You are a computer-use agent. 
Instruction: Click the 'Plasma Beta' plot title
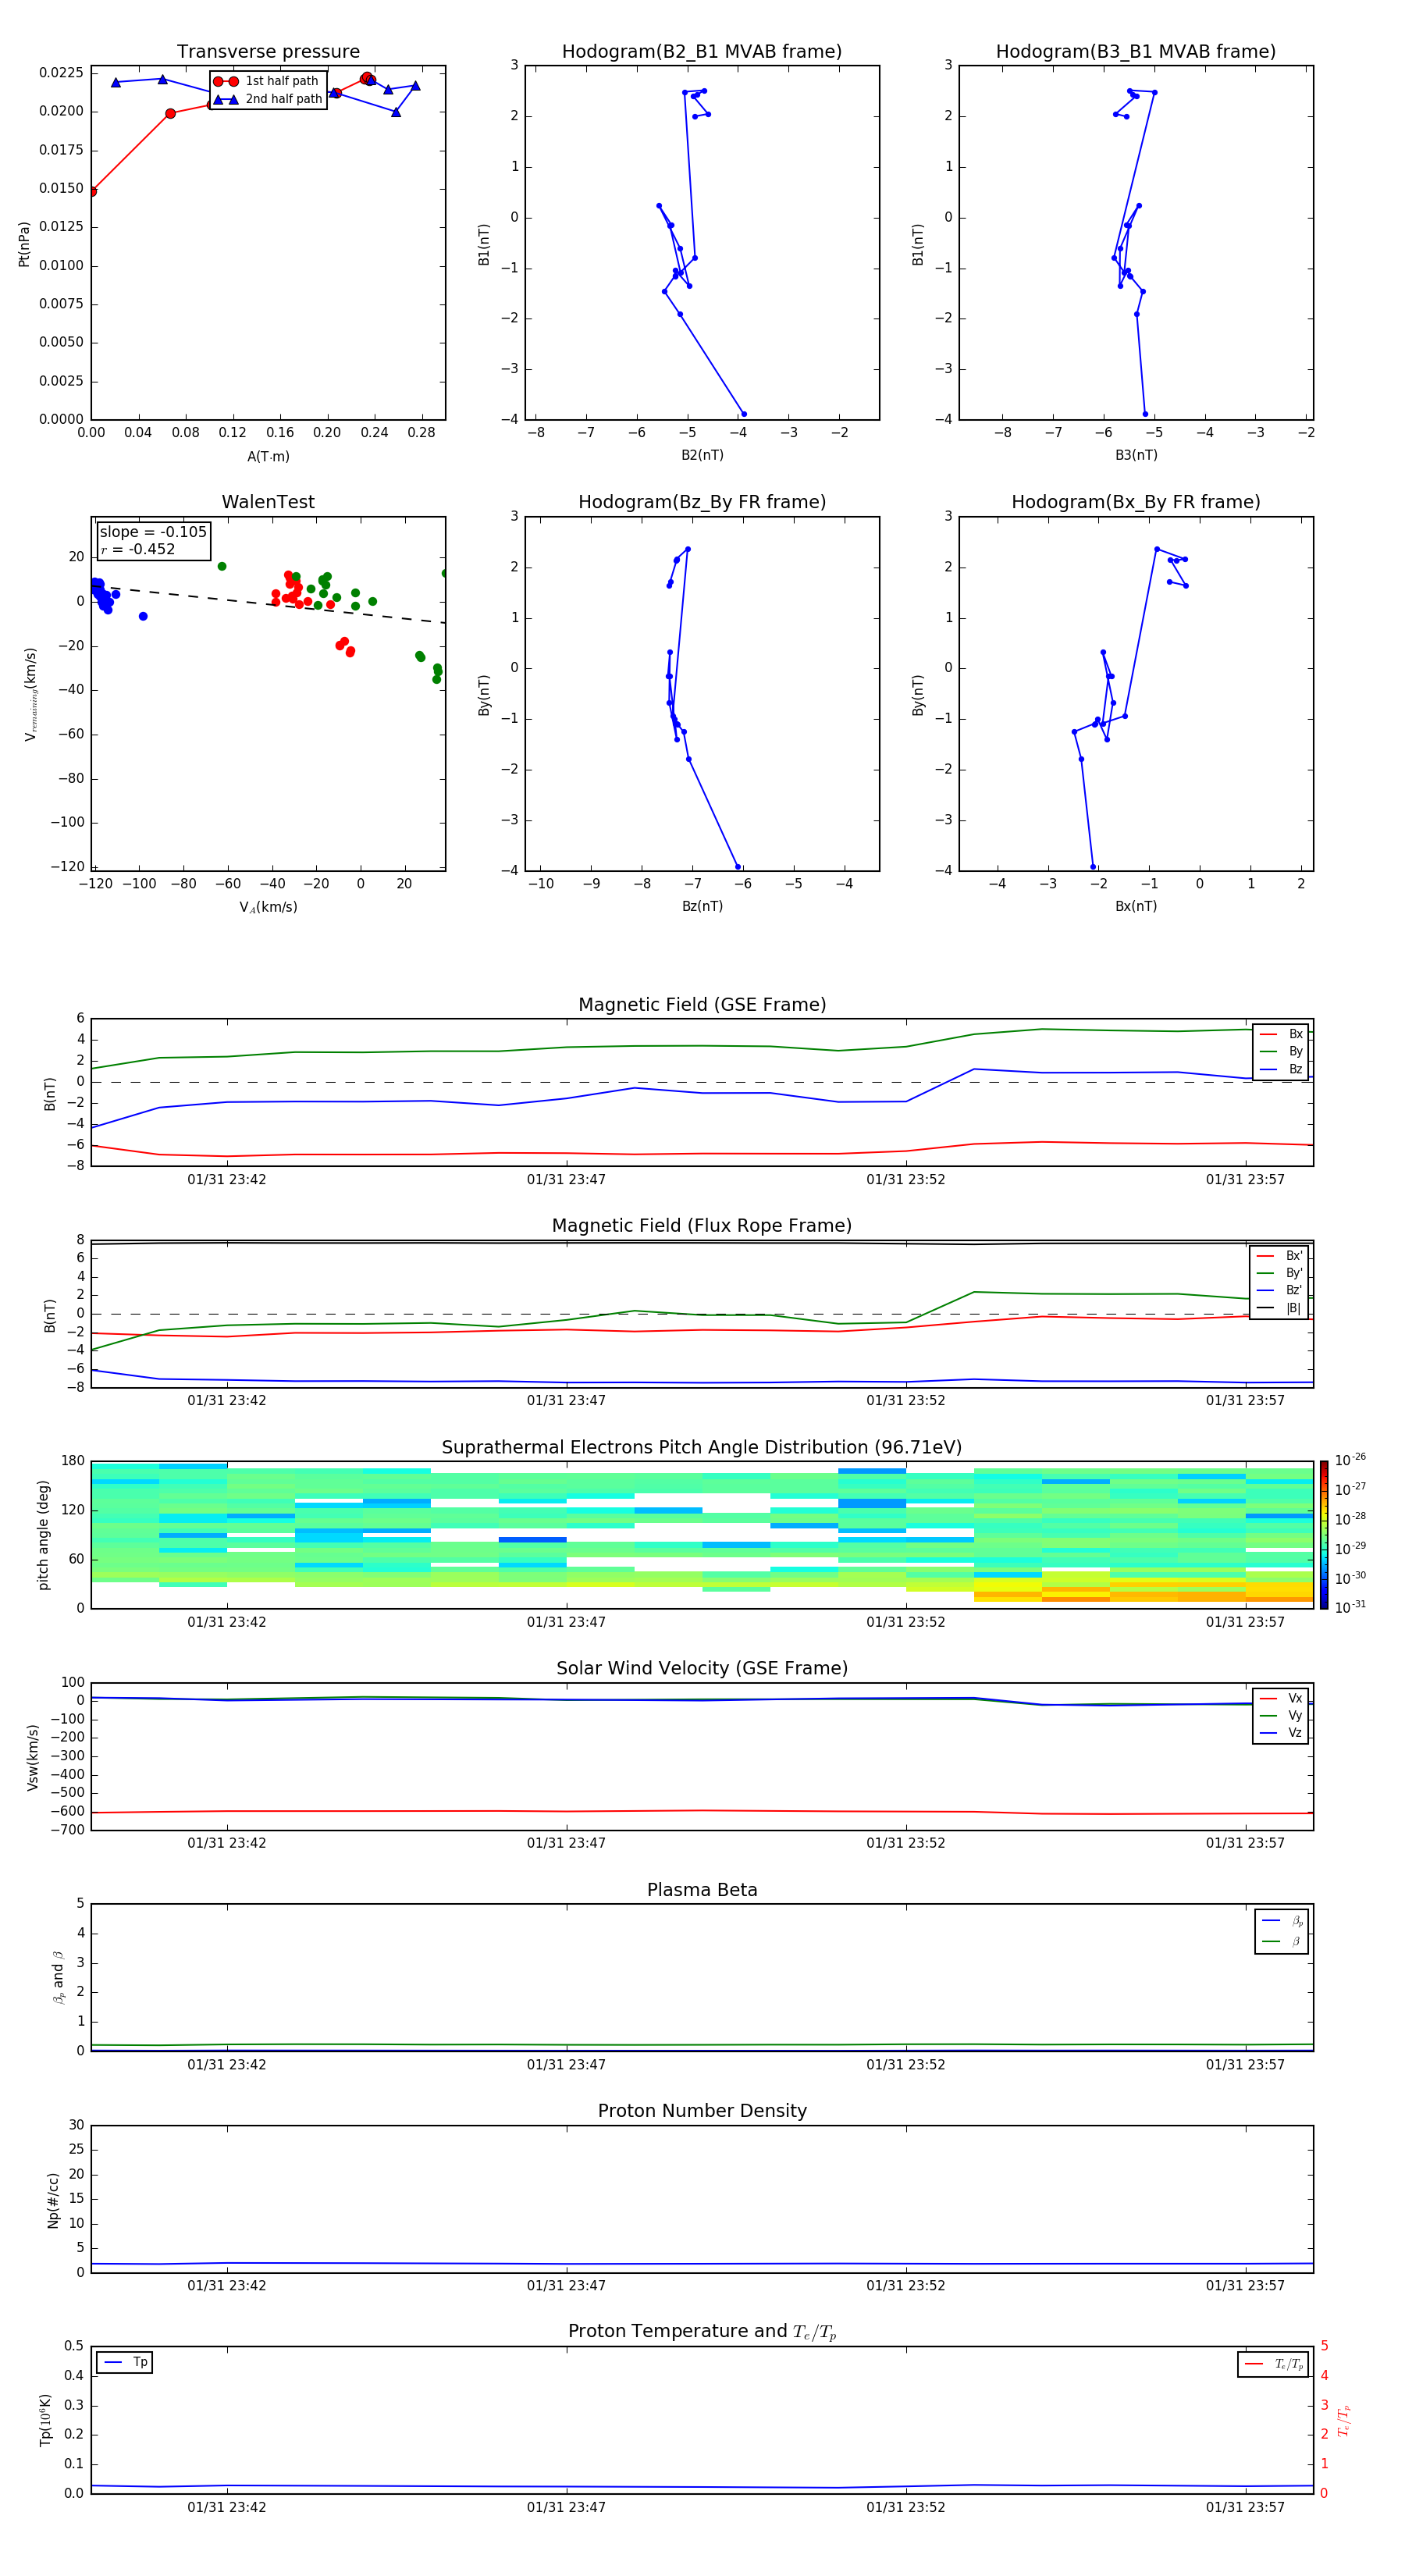[702, 1890]
